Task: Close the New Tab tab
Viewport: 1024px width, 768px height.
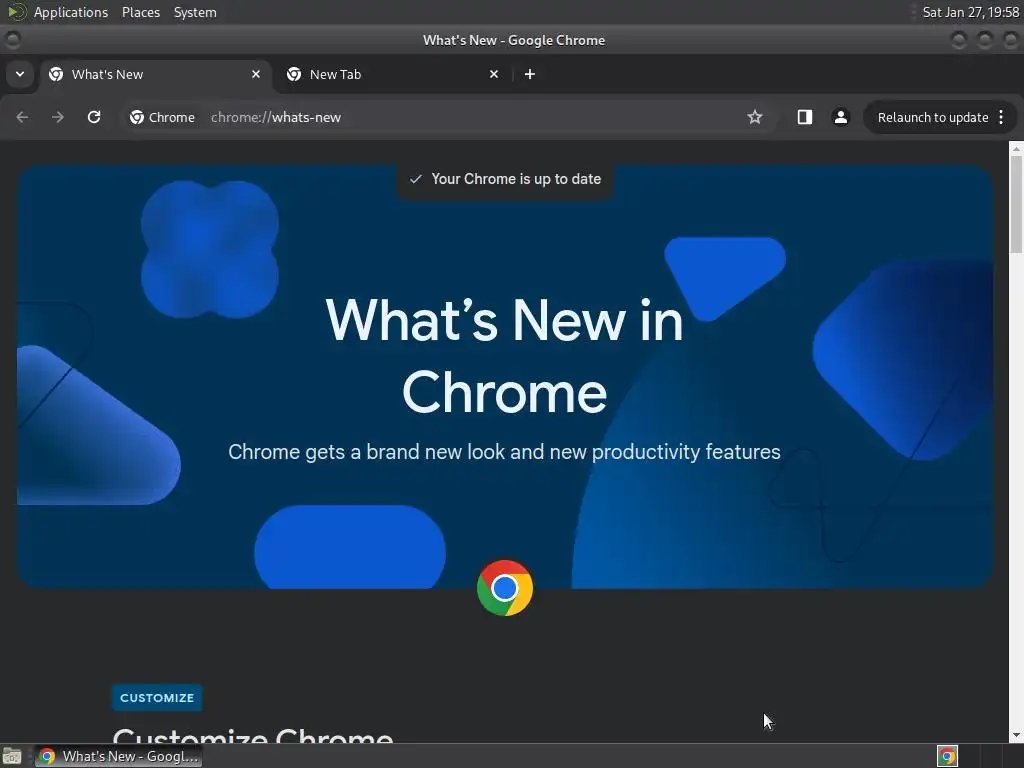Action: tap(494, 74)
